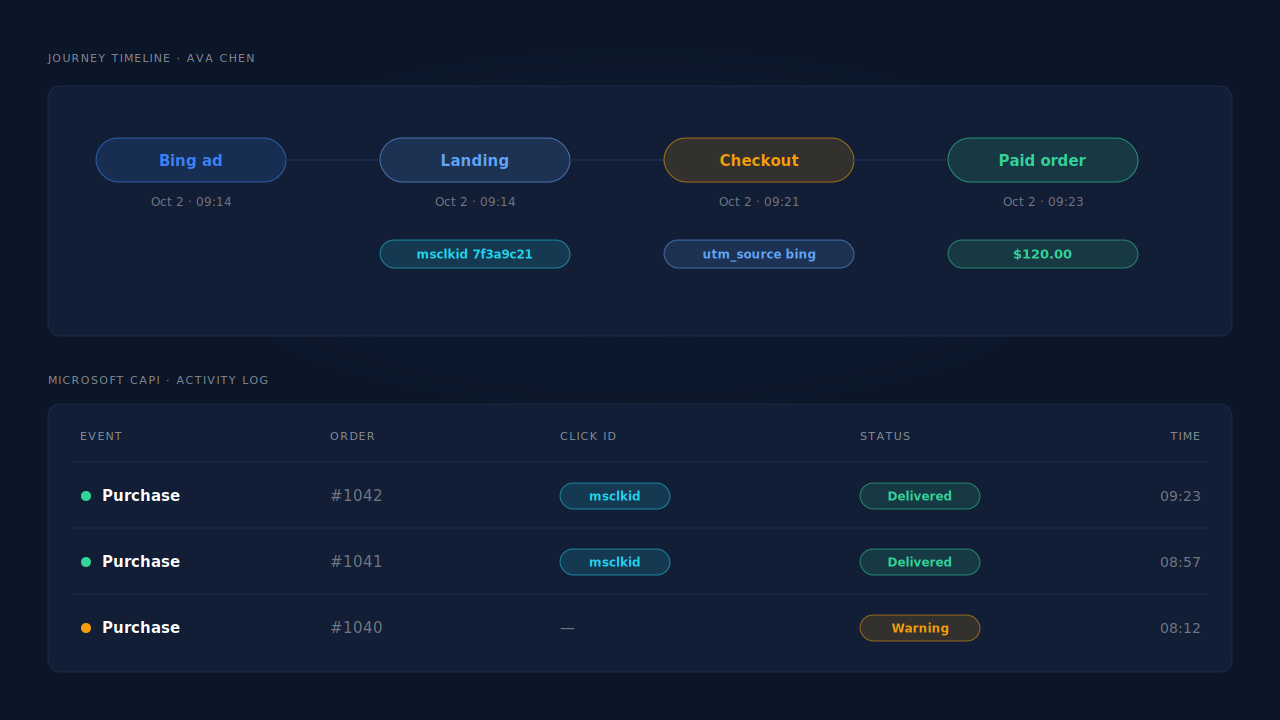Click the Purchase event of order #1040
This screenshot has height=720, width=1280.
(141, 628)
